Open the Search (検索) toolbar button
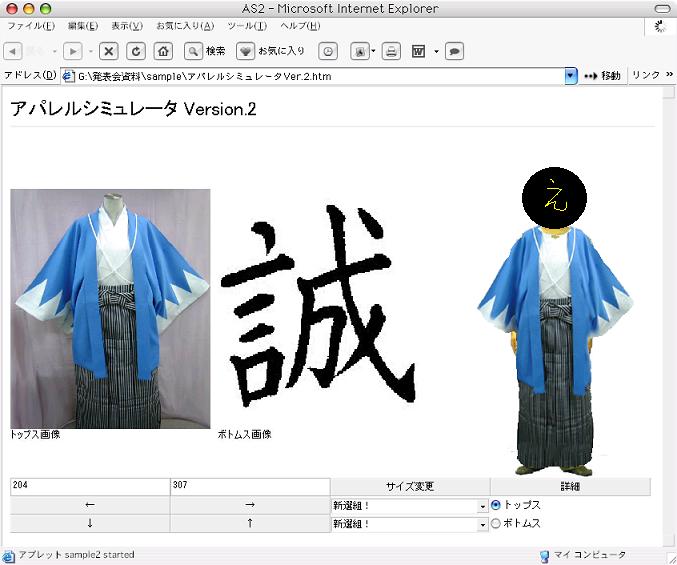677x565 pixels. point(206,51)
